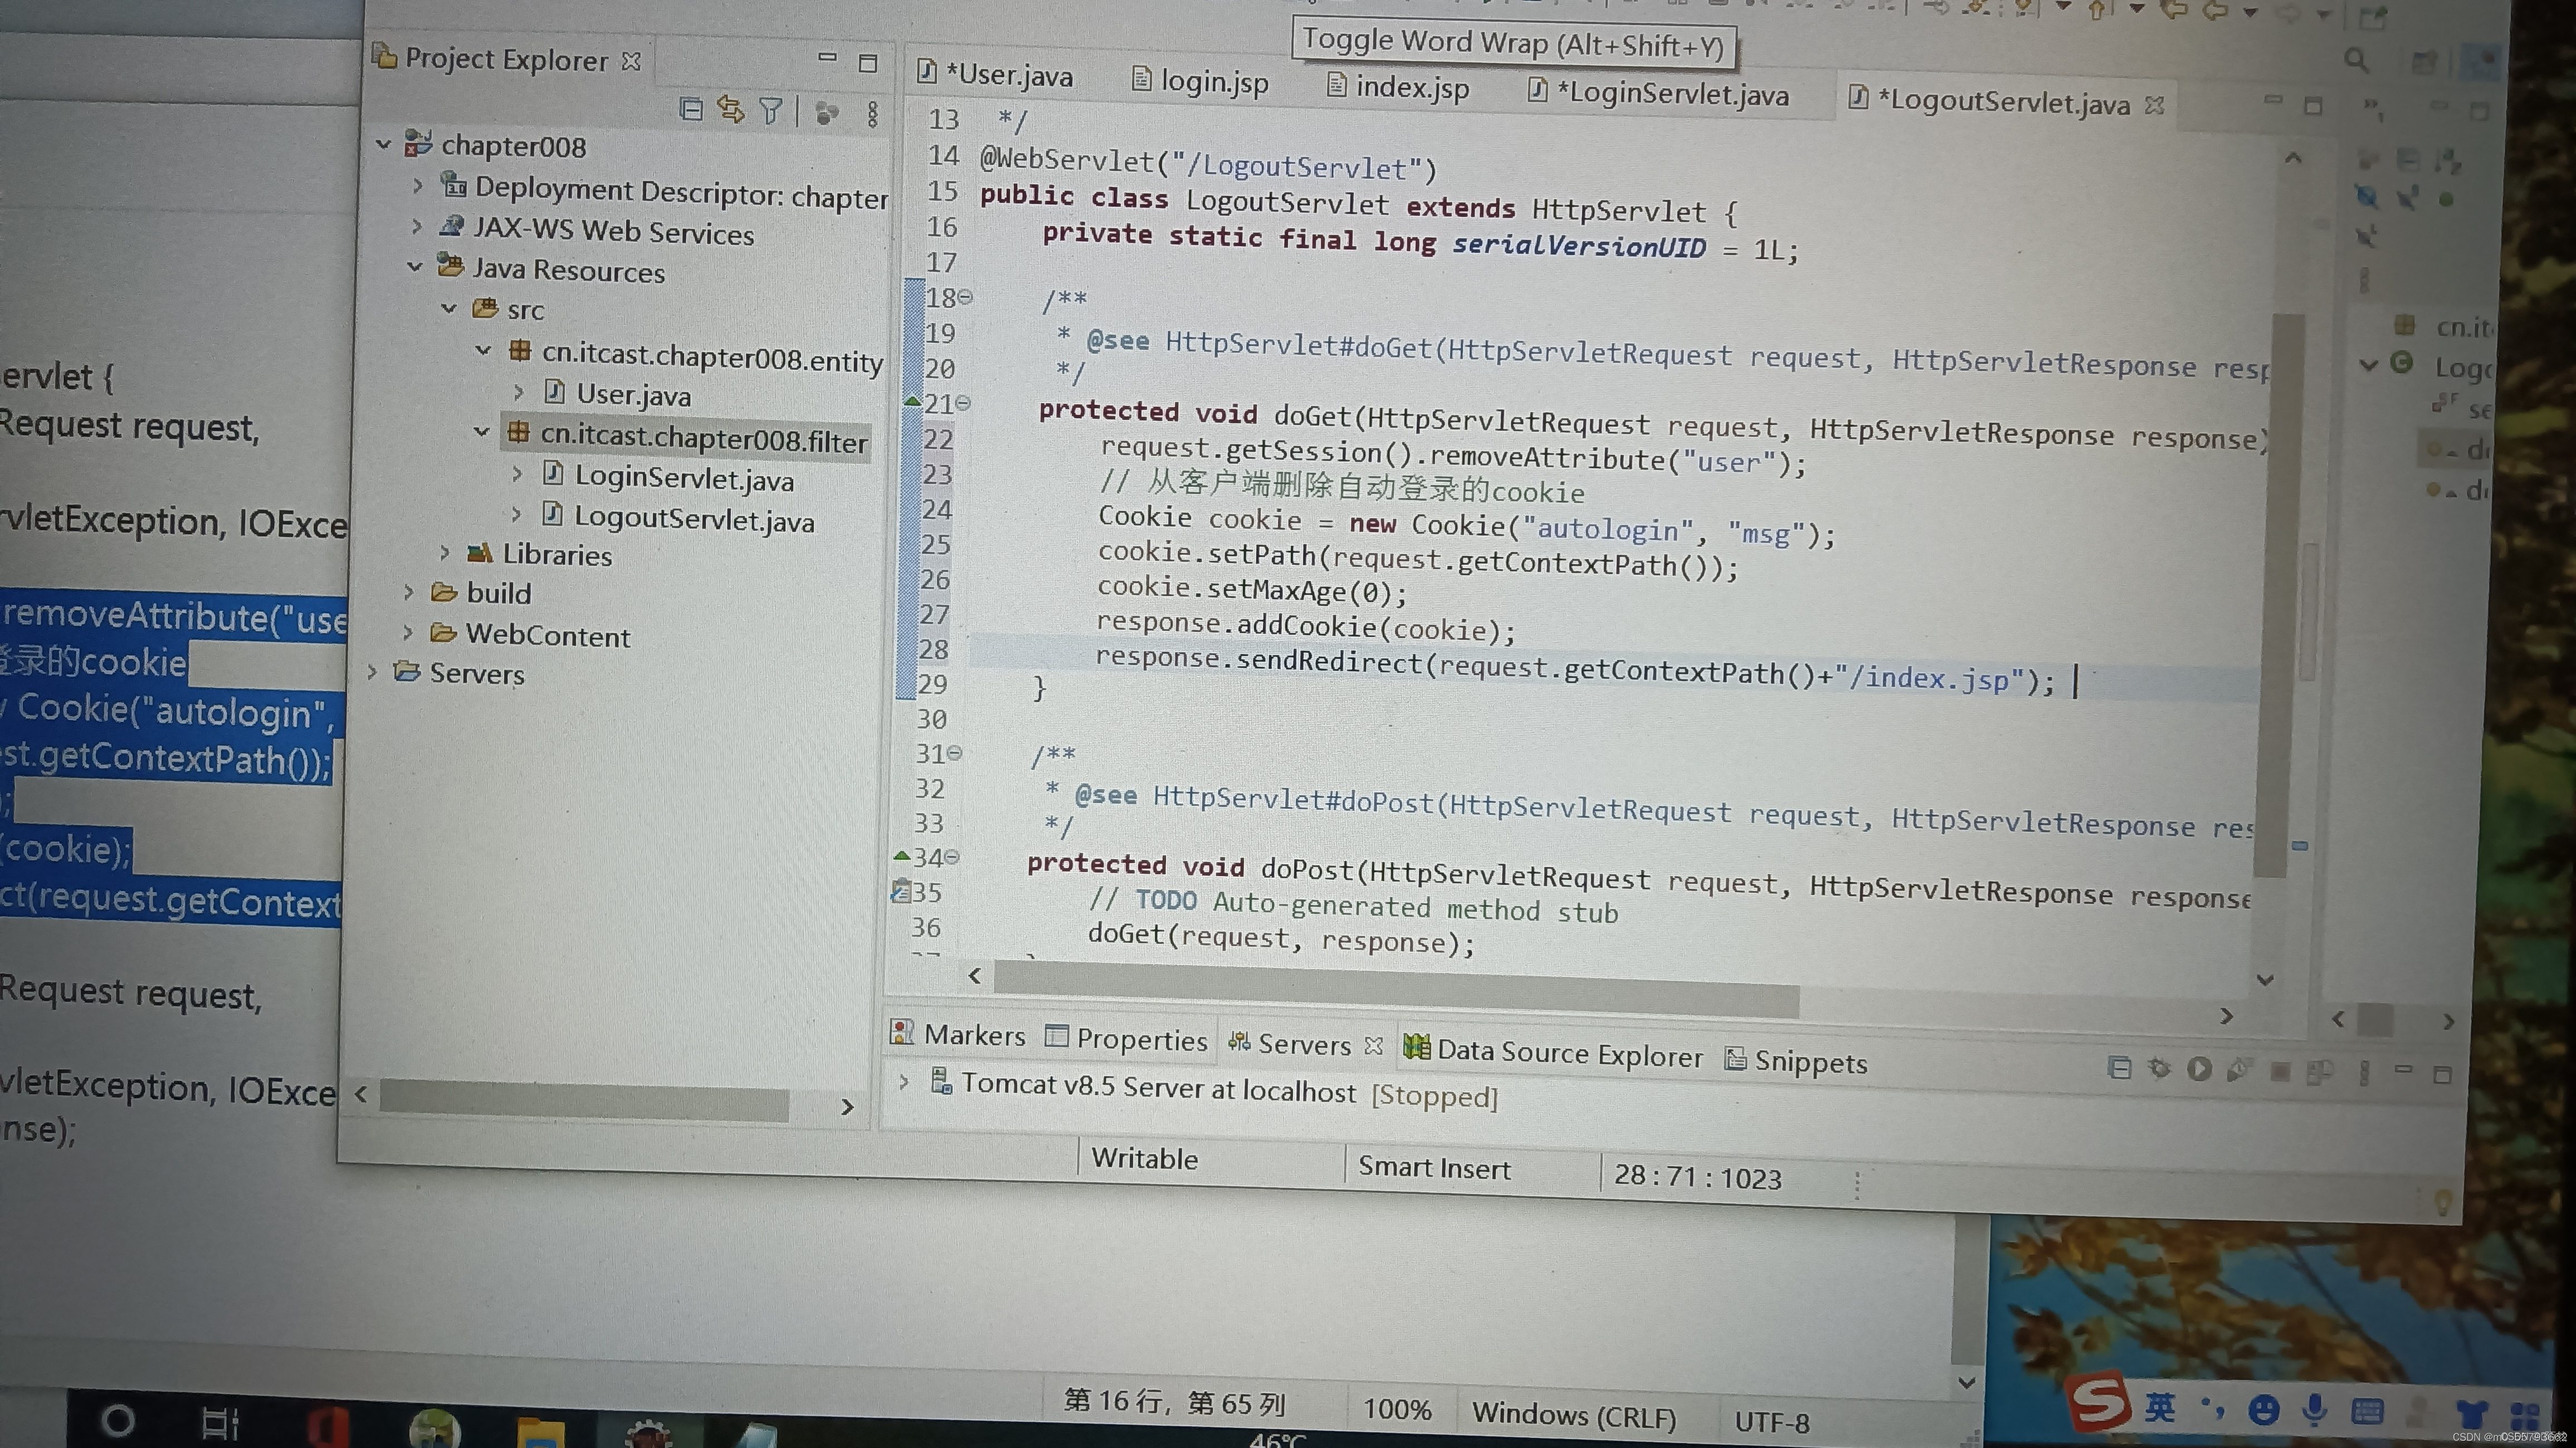
Task: Close the *LogoutServlet.java editor tab
Action: point(2155,104)
